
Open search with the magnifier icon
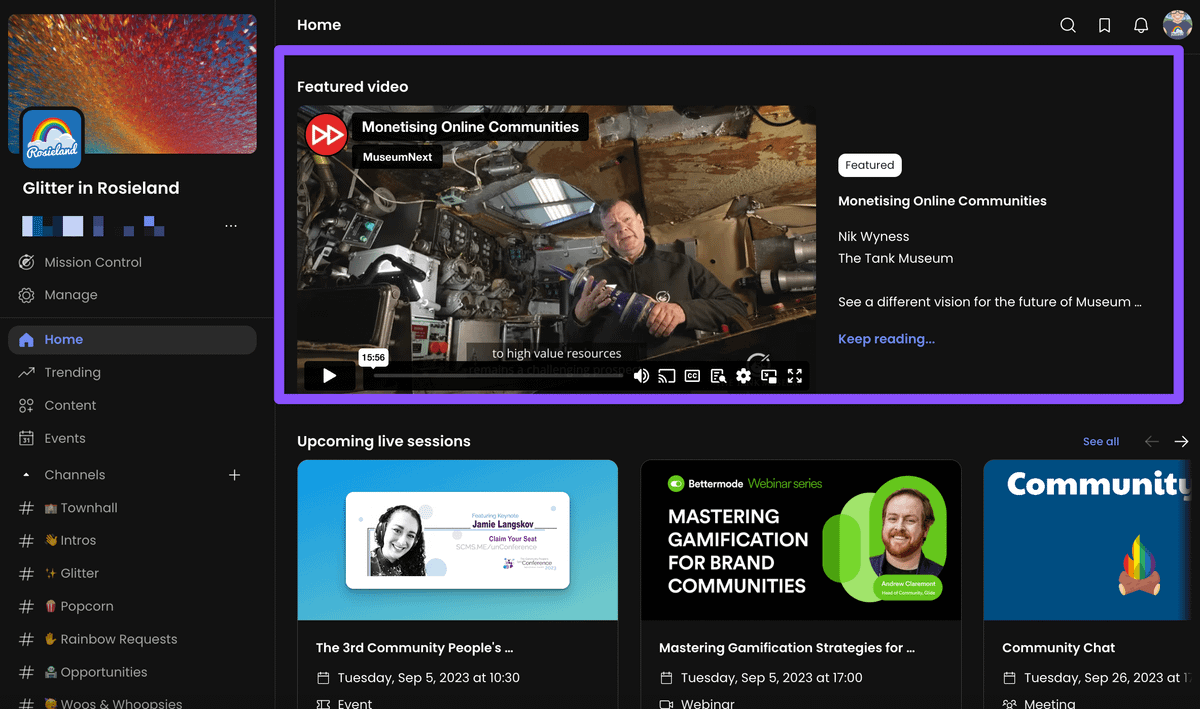[1068, 25]
